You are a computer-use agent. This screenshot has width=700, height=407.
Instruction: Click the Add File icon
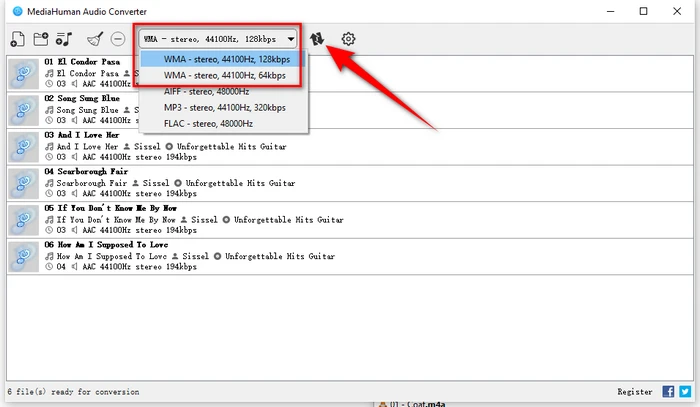[x=17, y=40]
